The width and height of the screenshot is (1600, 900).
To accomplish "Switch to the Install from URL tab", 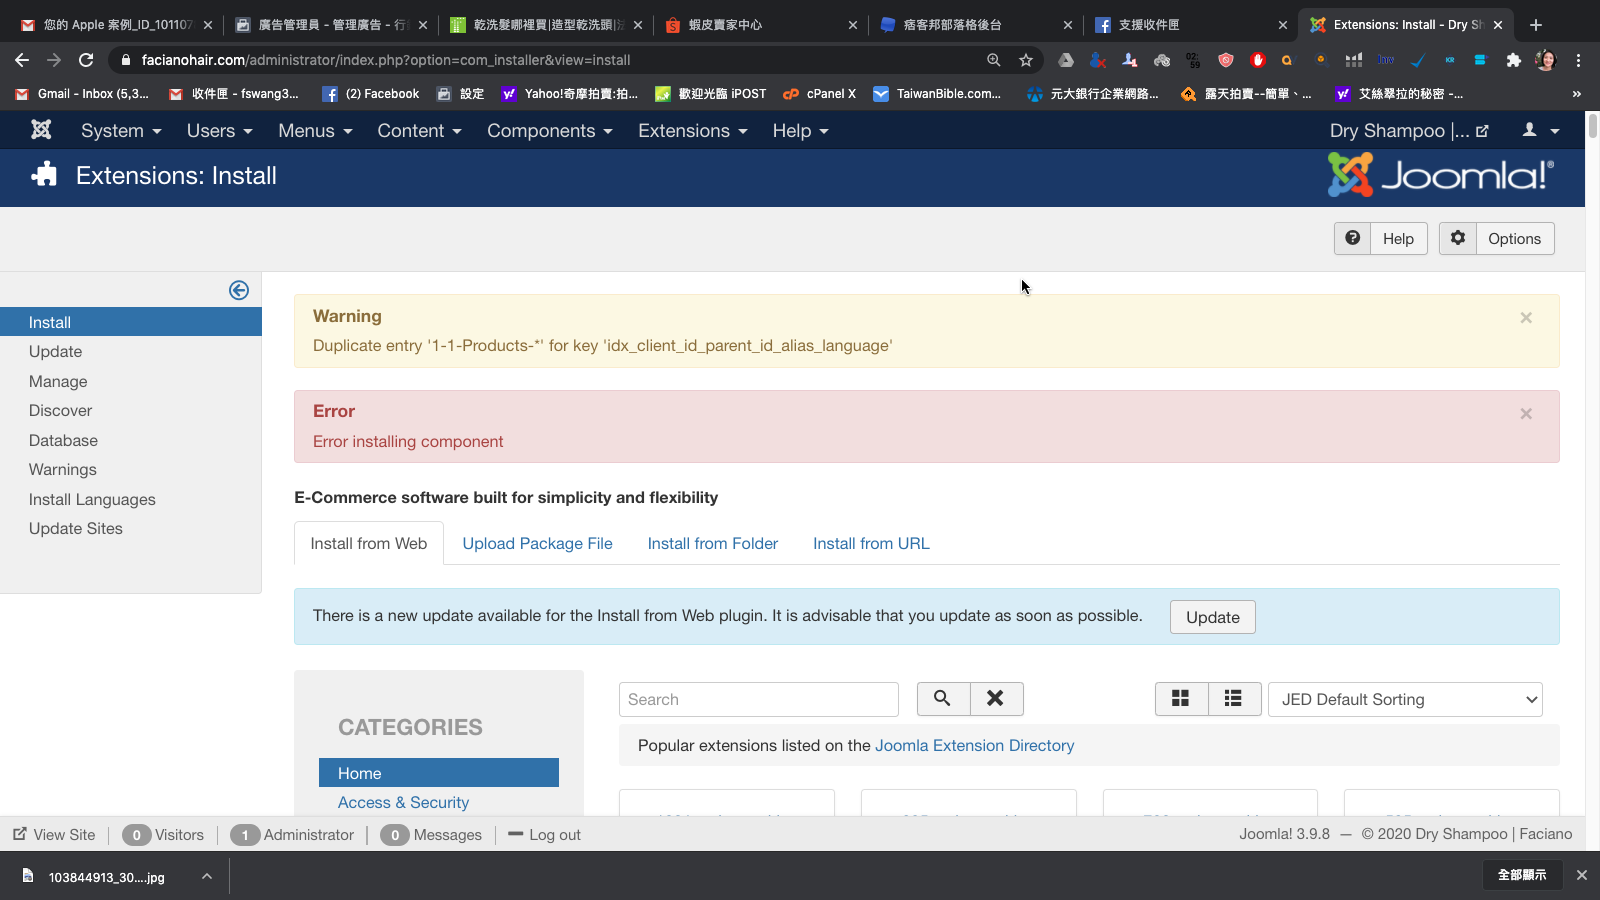I will (871, 543).
